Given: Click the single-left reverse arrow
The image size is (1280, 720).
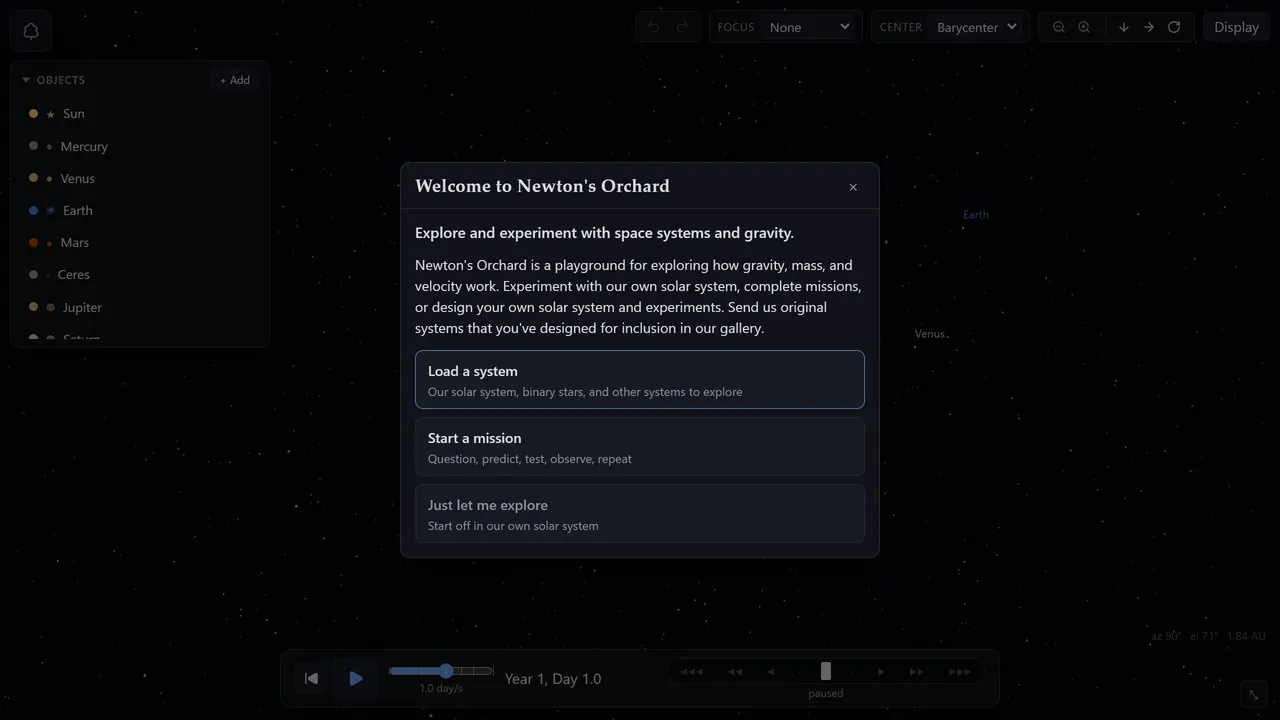Looking at the screenshot, I should [x=771, y=672].
